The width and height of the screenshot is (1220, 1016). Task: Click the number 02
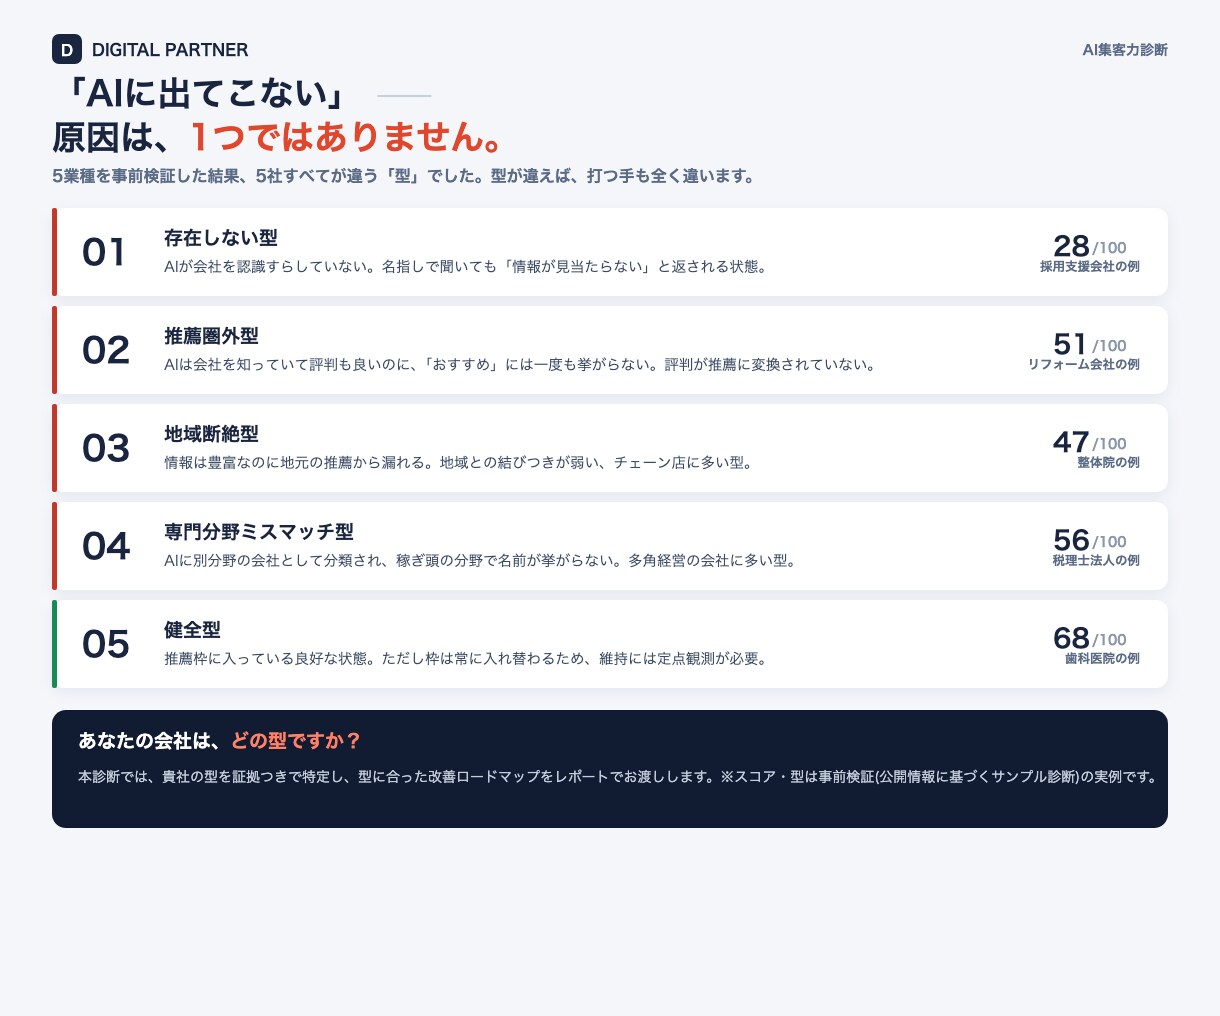(x=106, y=351)
